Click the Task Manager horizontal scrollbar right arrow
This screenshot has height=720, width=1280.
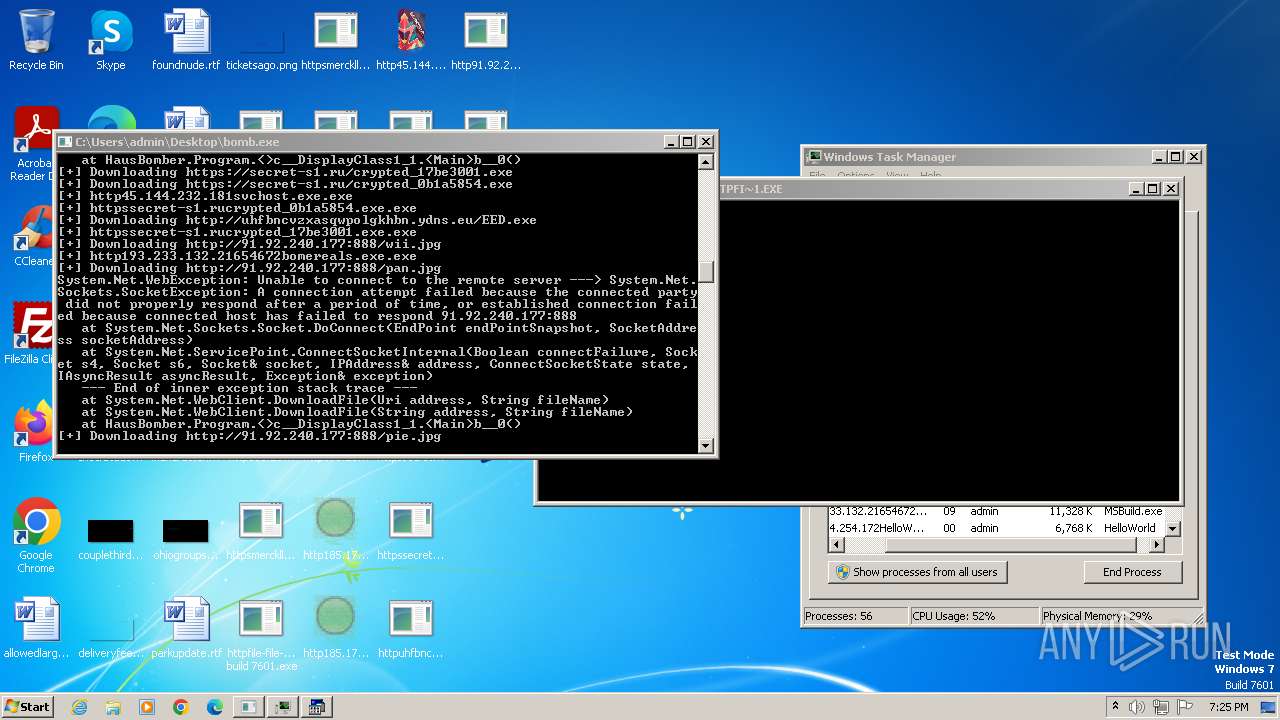[1157, 545]
